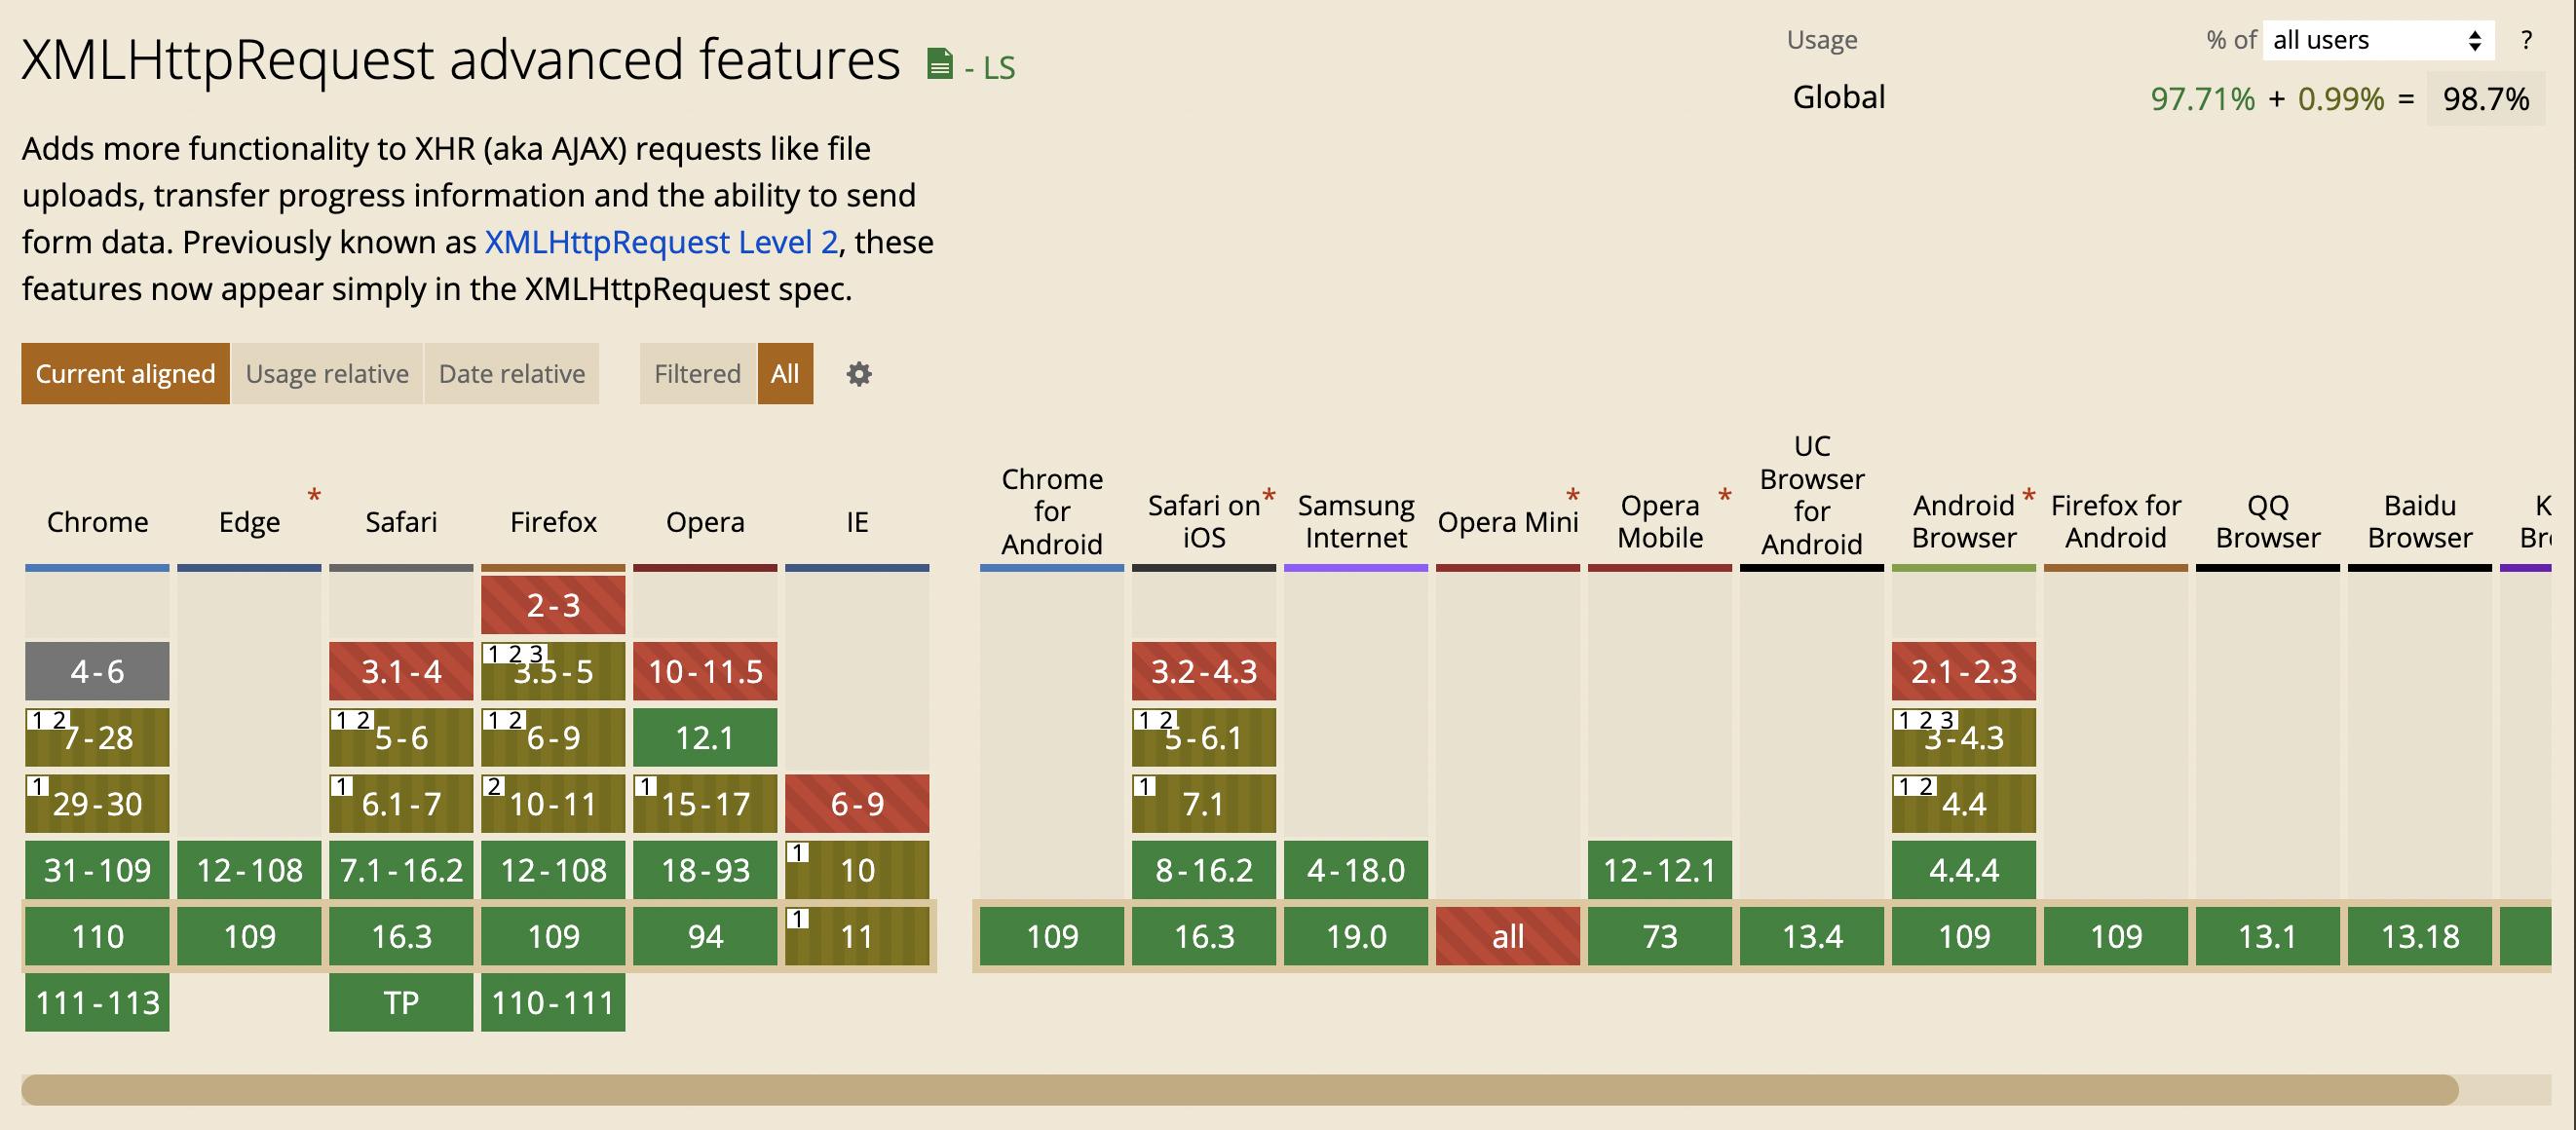Open the table settings gear icon
Viewport: 2576px width, 1130px height.
[859, 374]
